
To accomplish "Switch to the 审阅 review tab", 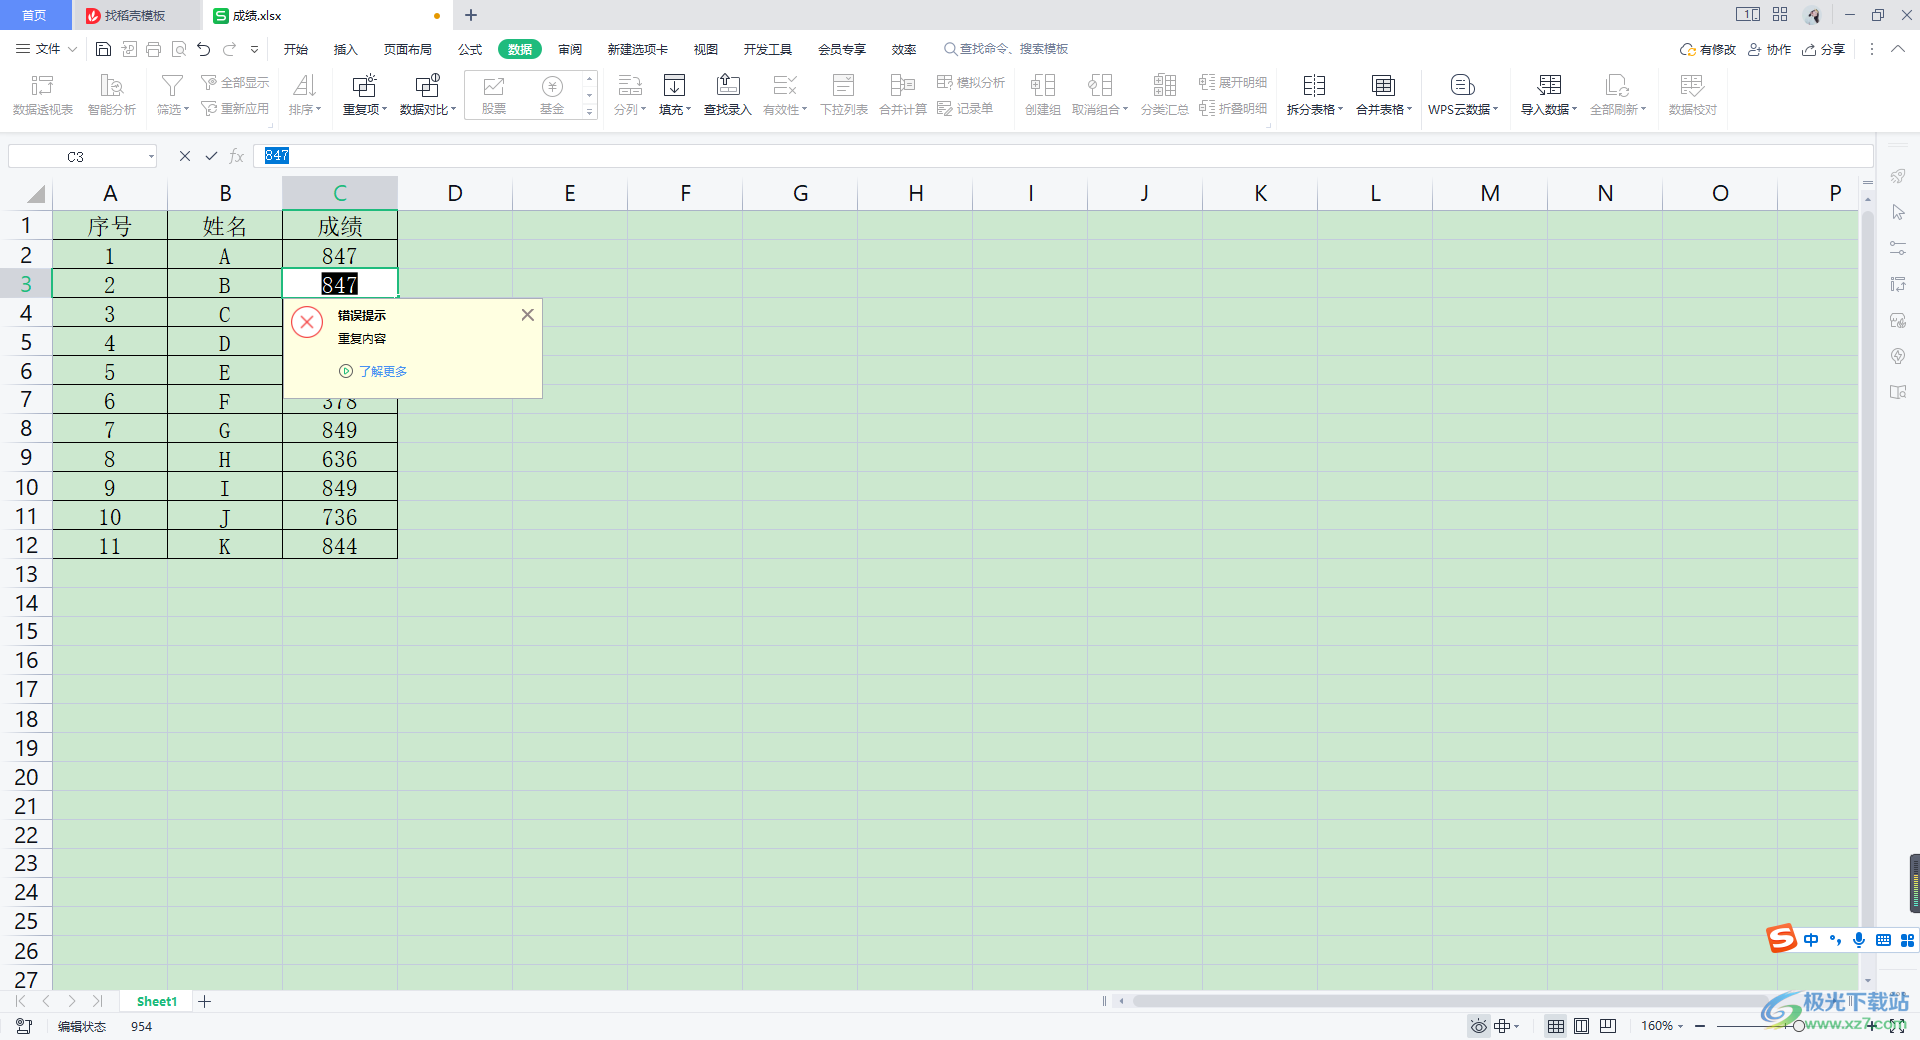I will click(570, 49).
